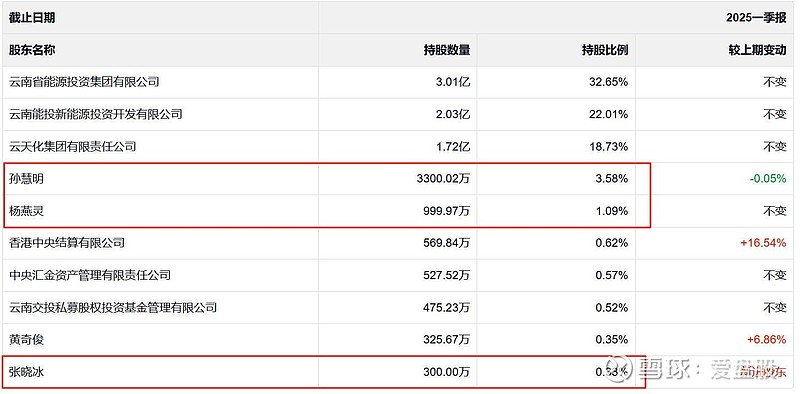
Task: Click the 股东名称 column header
Action: tap(32, 50)
